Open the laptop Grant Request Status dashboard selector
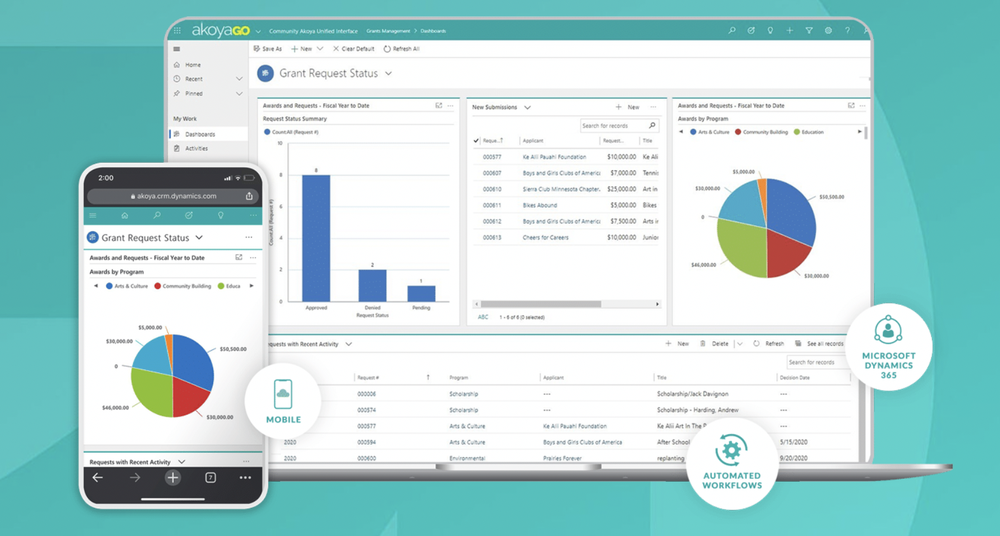Image resolution: width=1000 pixels, height=536 pixels. (388, 73)
